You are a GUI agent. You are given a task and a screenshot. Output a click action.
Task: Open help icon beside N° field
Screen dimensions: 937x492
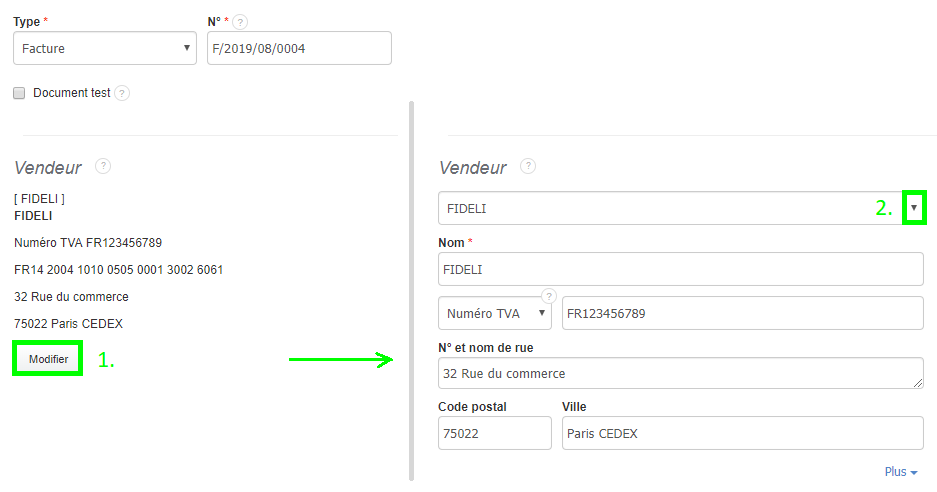pos(240,22)
